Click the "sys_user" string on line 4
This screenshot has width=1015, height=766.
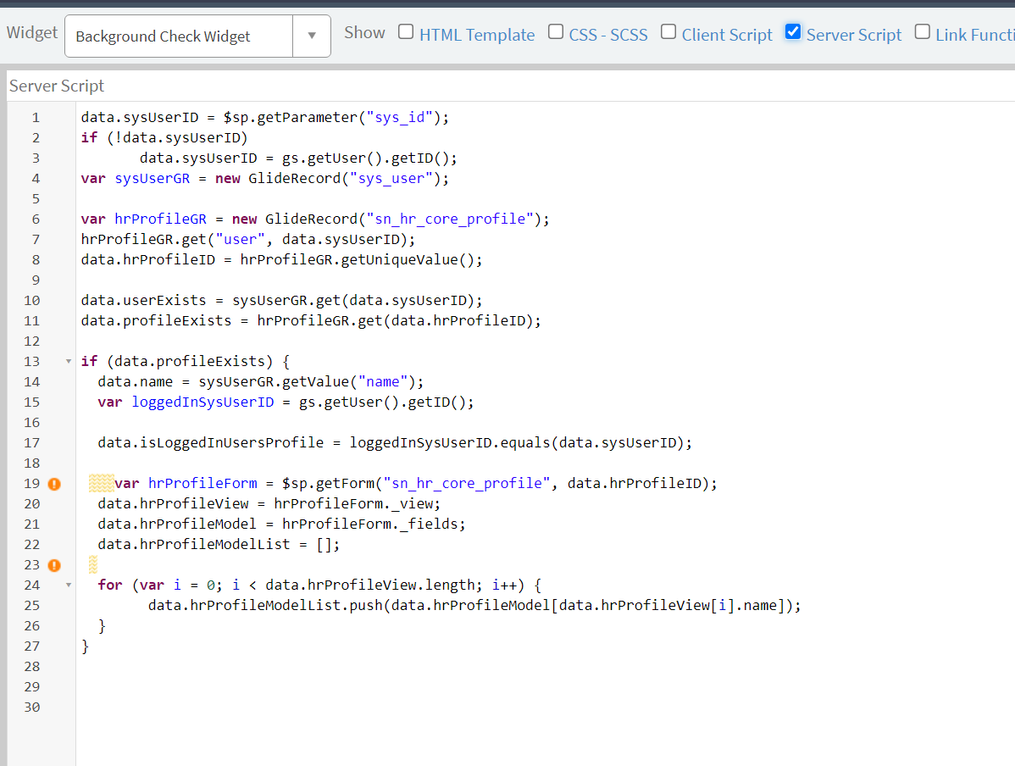pyautogui.click(x=392, y=178)
